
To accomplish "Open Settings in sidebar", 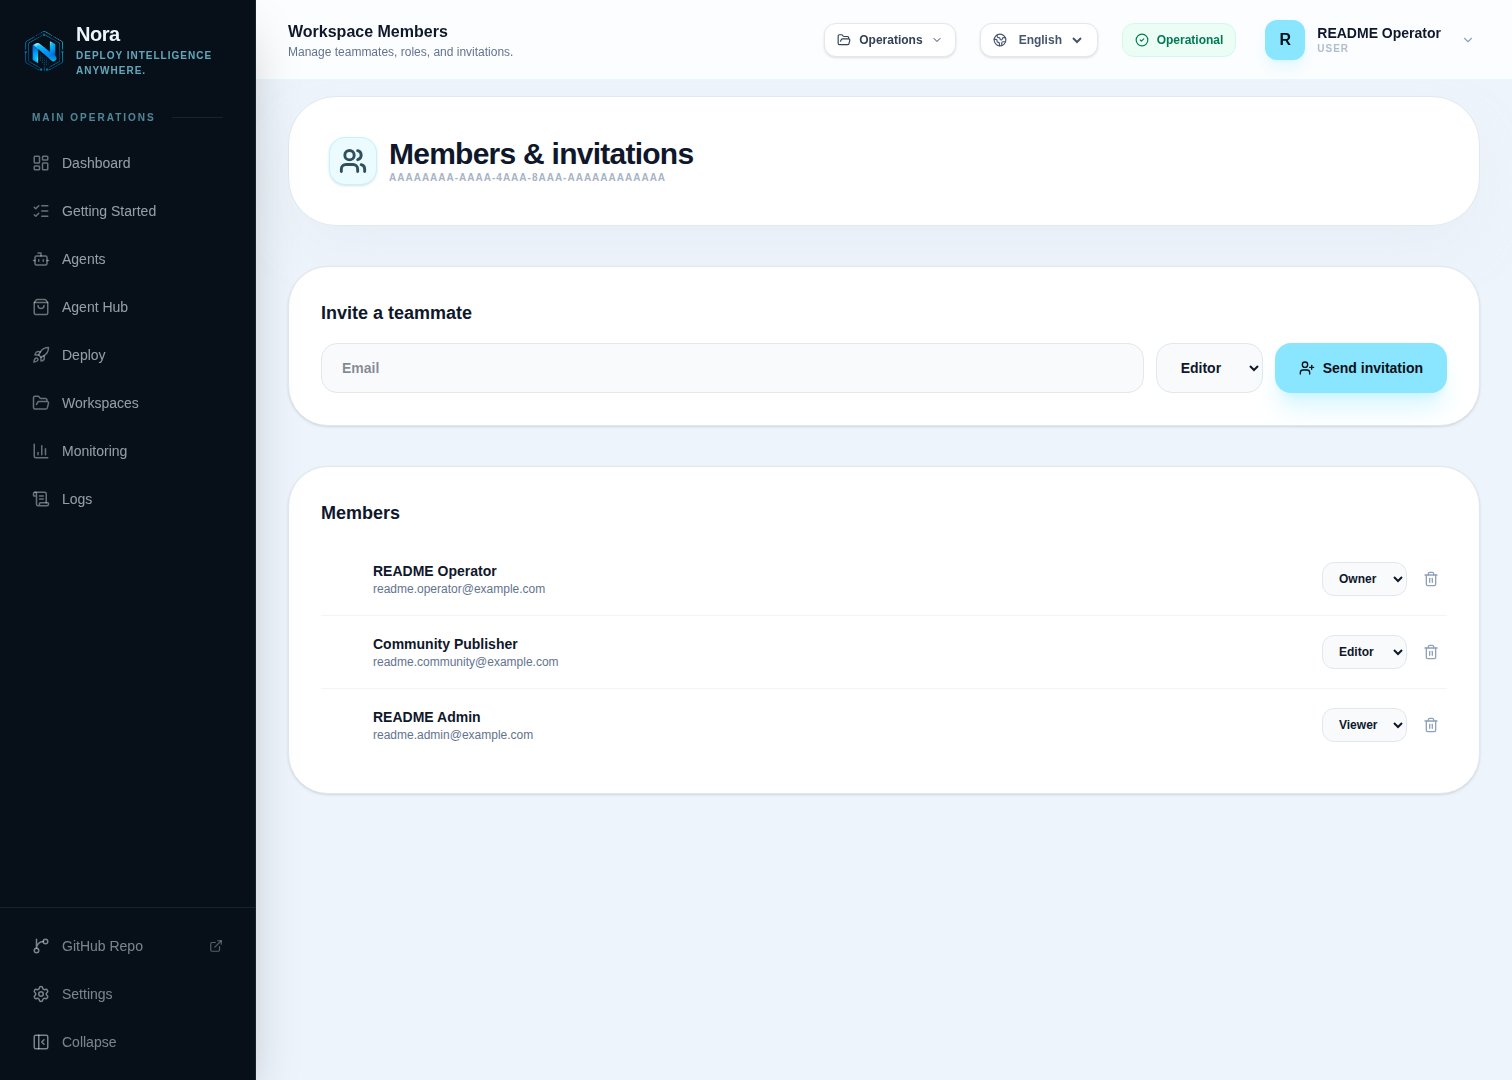I will pyautogui.click(x=128, y=994).
